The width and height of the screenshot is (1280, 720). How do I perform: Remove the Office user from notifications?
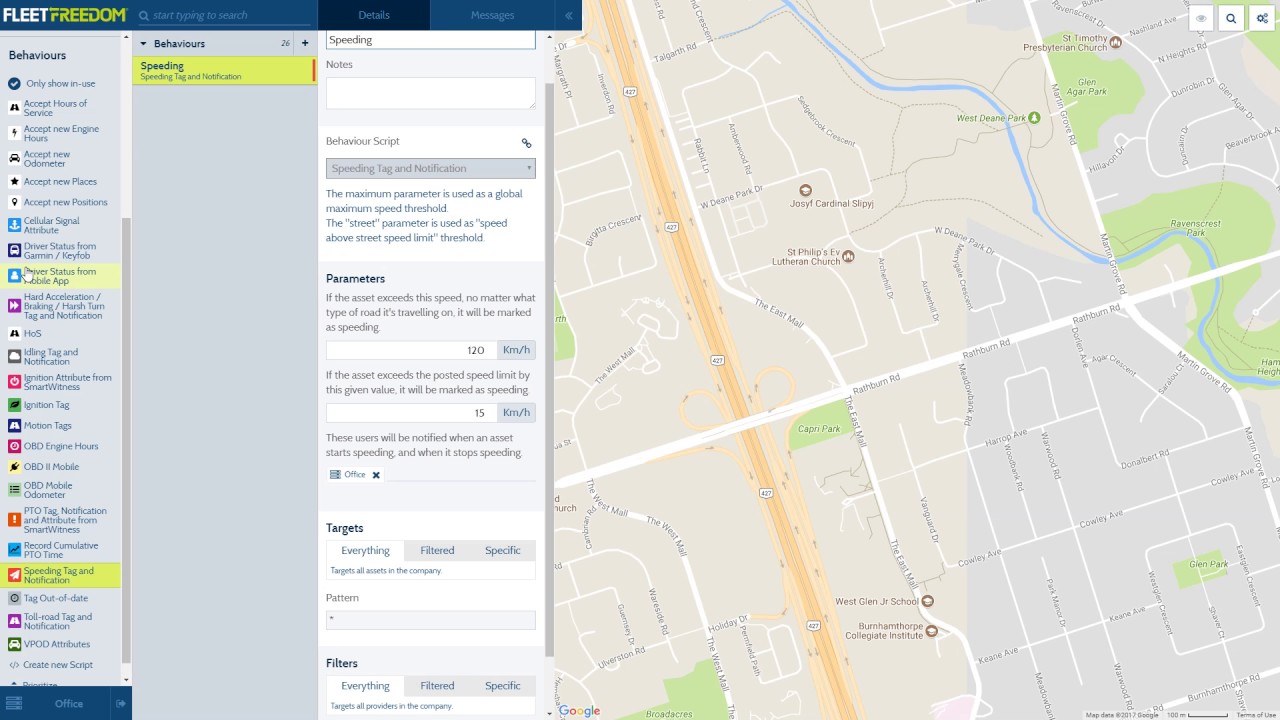(x=376, y=475)
